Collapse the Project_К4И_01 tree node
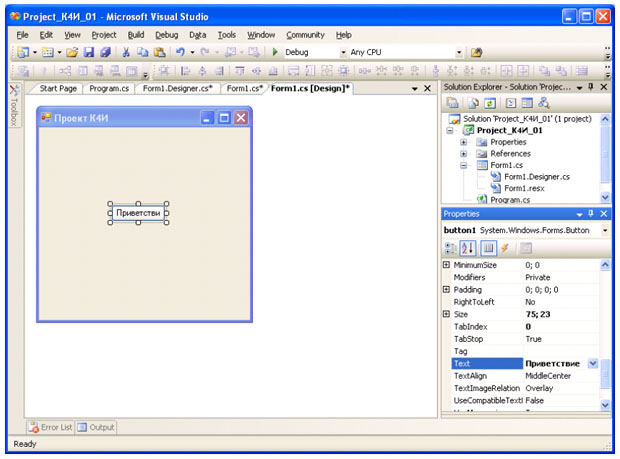 (x=450, y=130)
